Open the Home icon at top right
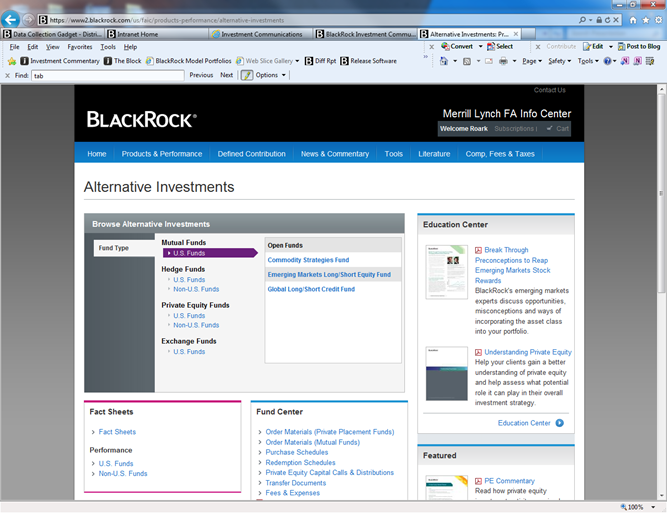The image size is (667, 513). [633, 20]
